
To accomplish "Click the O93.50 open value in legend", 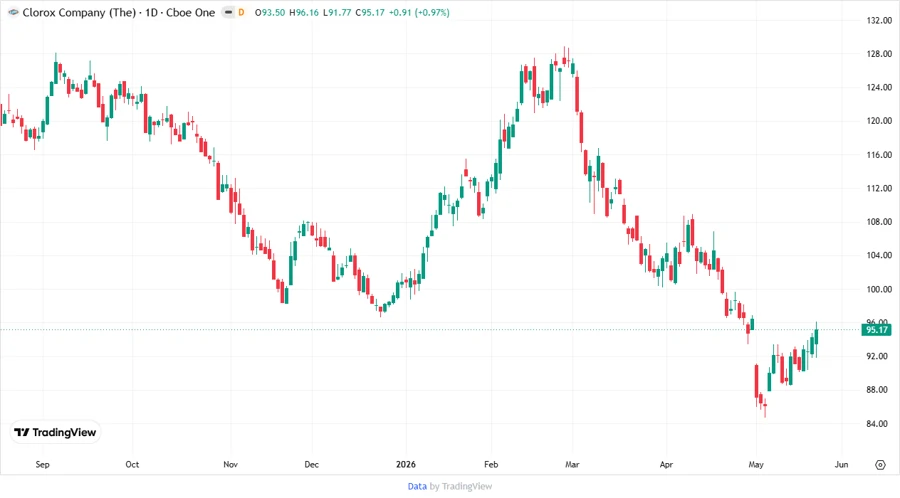I will (270, 13).
